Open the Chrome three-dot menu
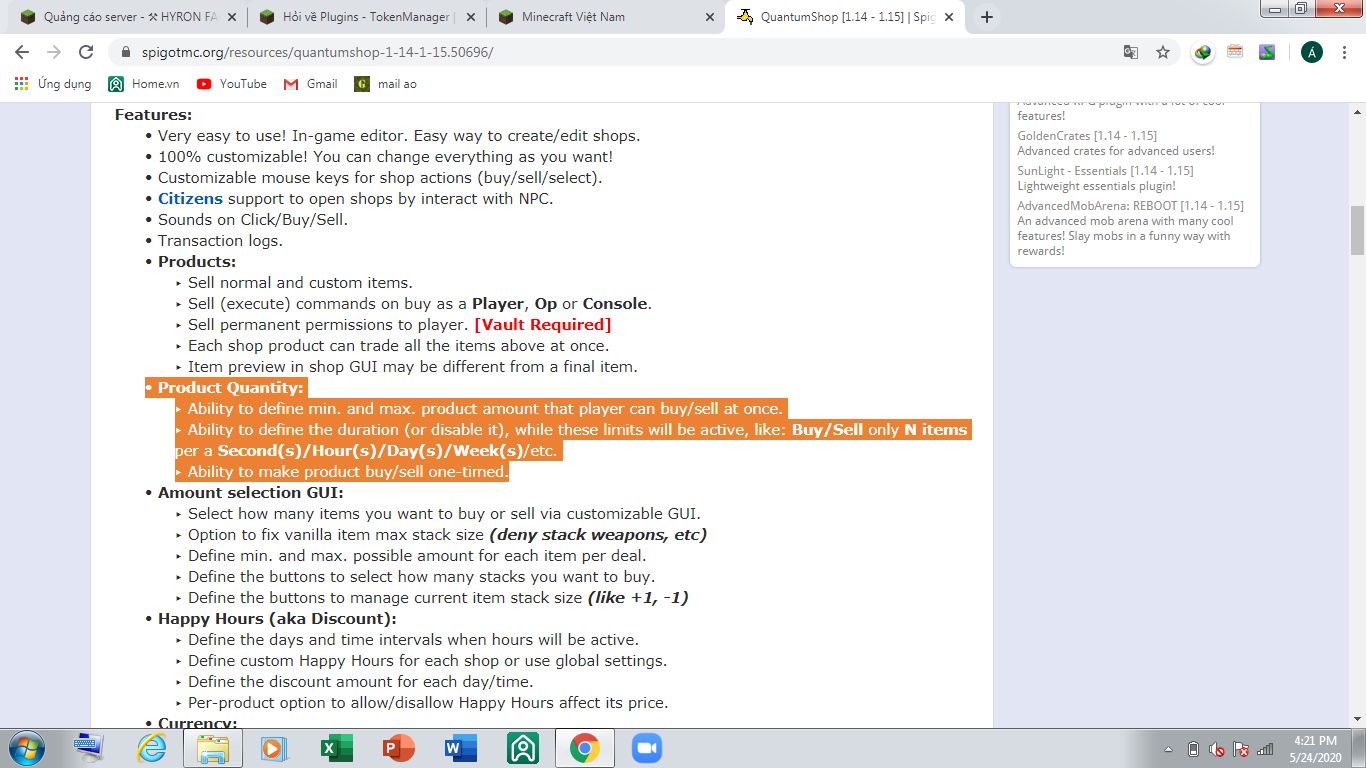Image resolution: width=1366 pixels, height=768 pixels. tap(1345, 52)
